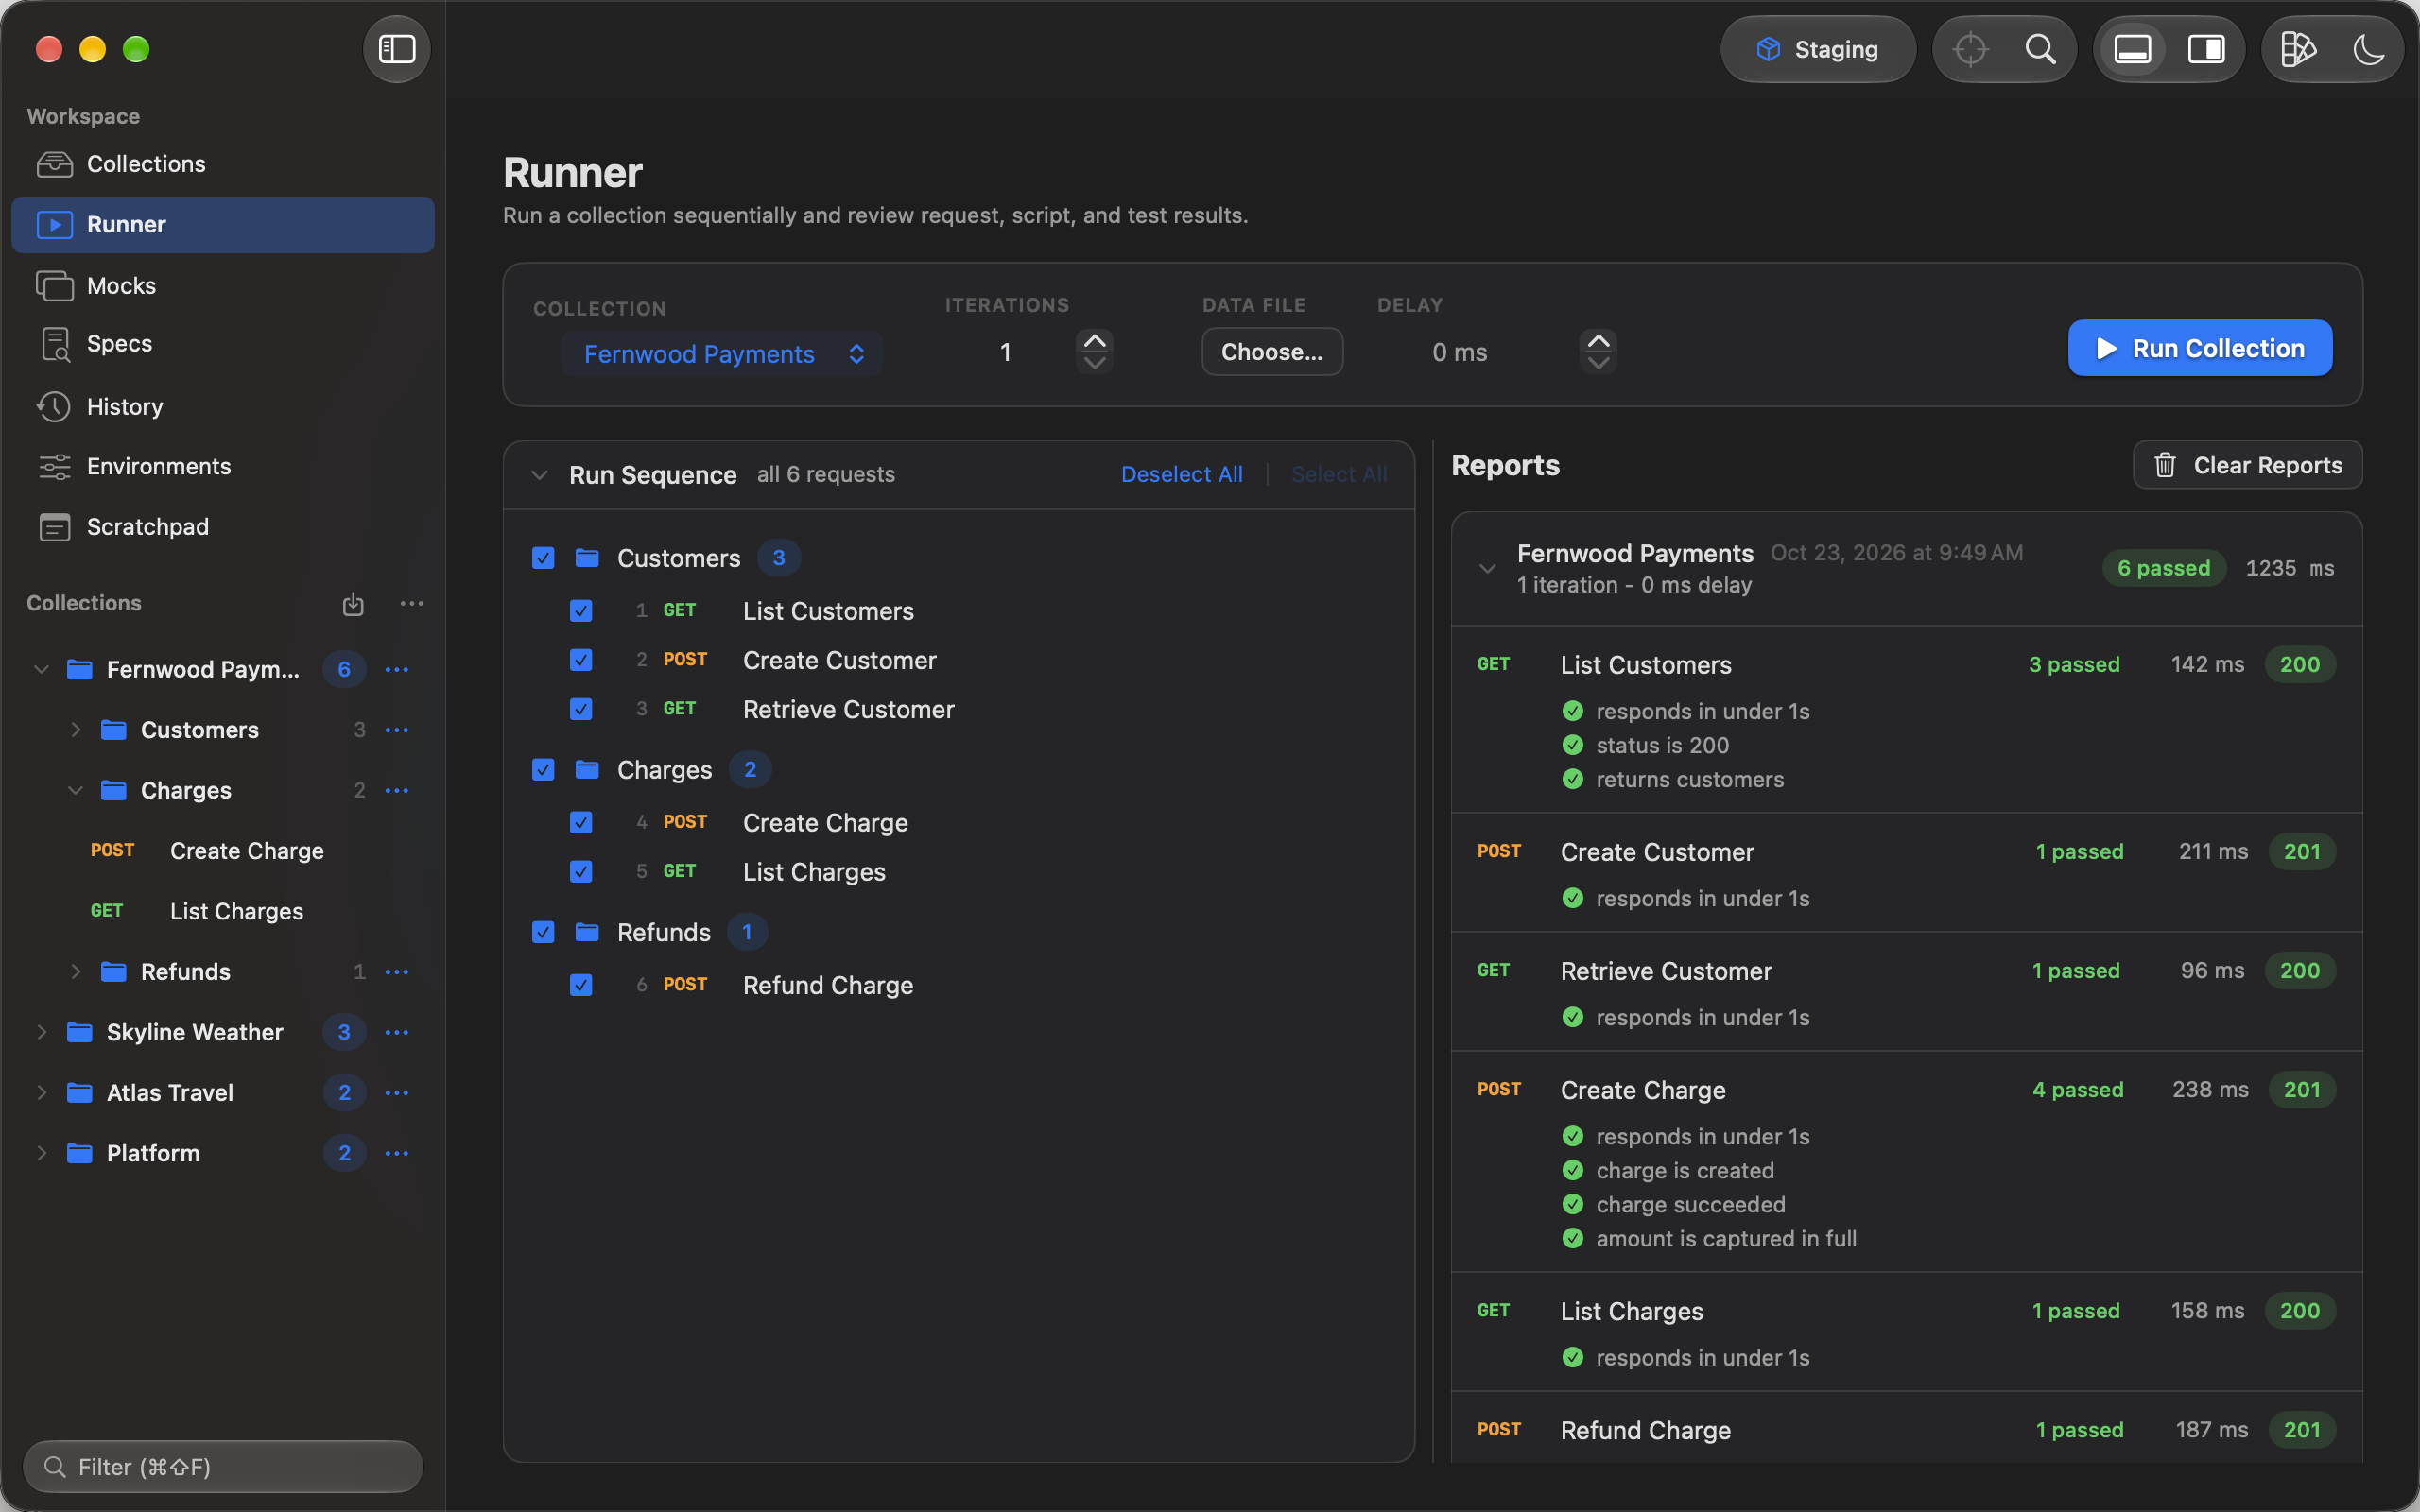2420x1512 pixels.
Task: Open History in the Workspace sidebar
Action: click(222, 407)
